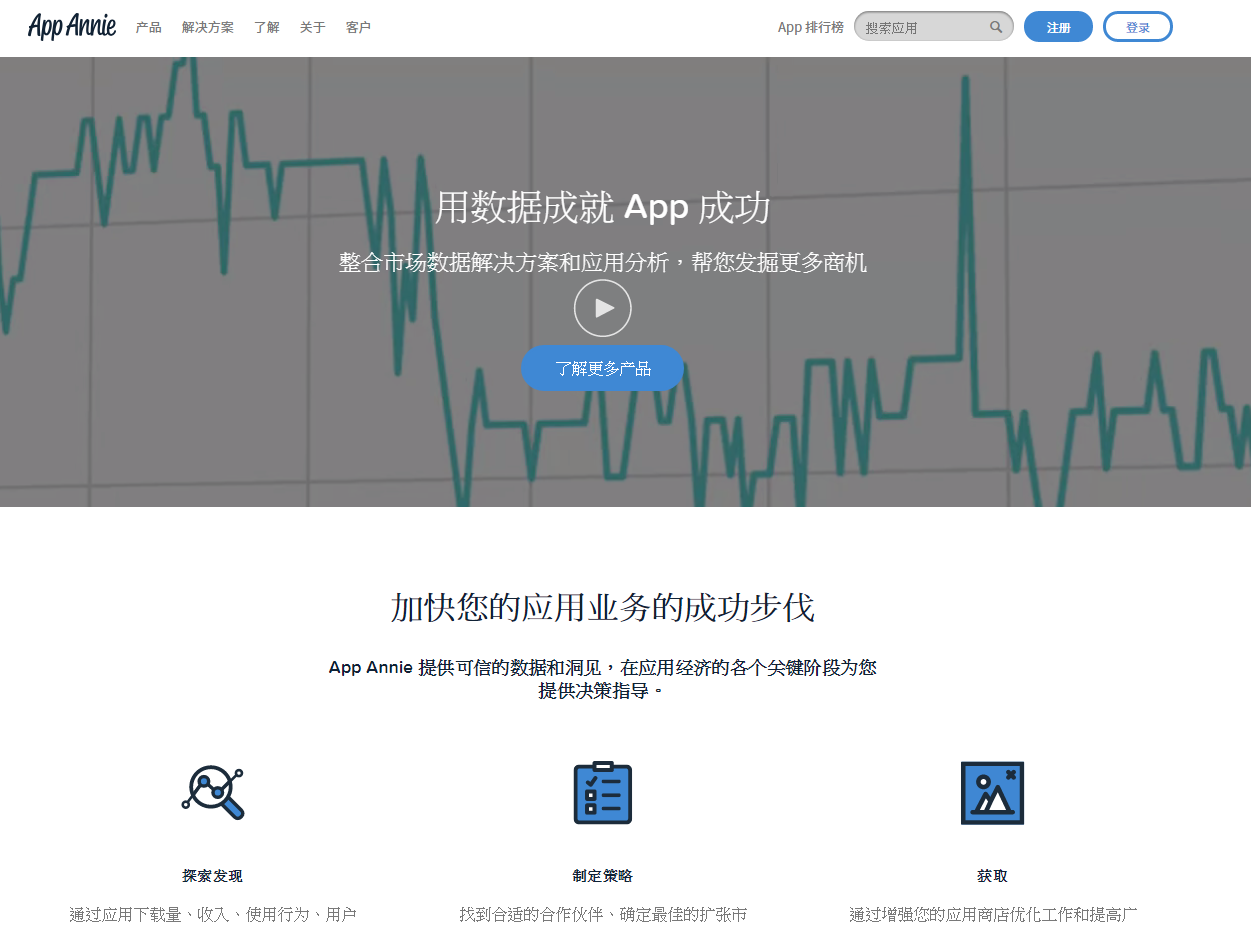This screenshot has height=930, width=1251.
Task: Click the 制定策略 clipboard checklist icon
Action: pos(602,793)
